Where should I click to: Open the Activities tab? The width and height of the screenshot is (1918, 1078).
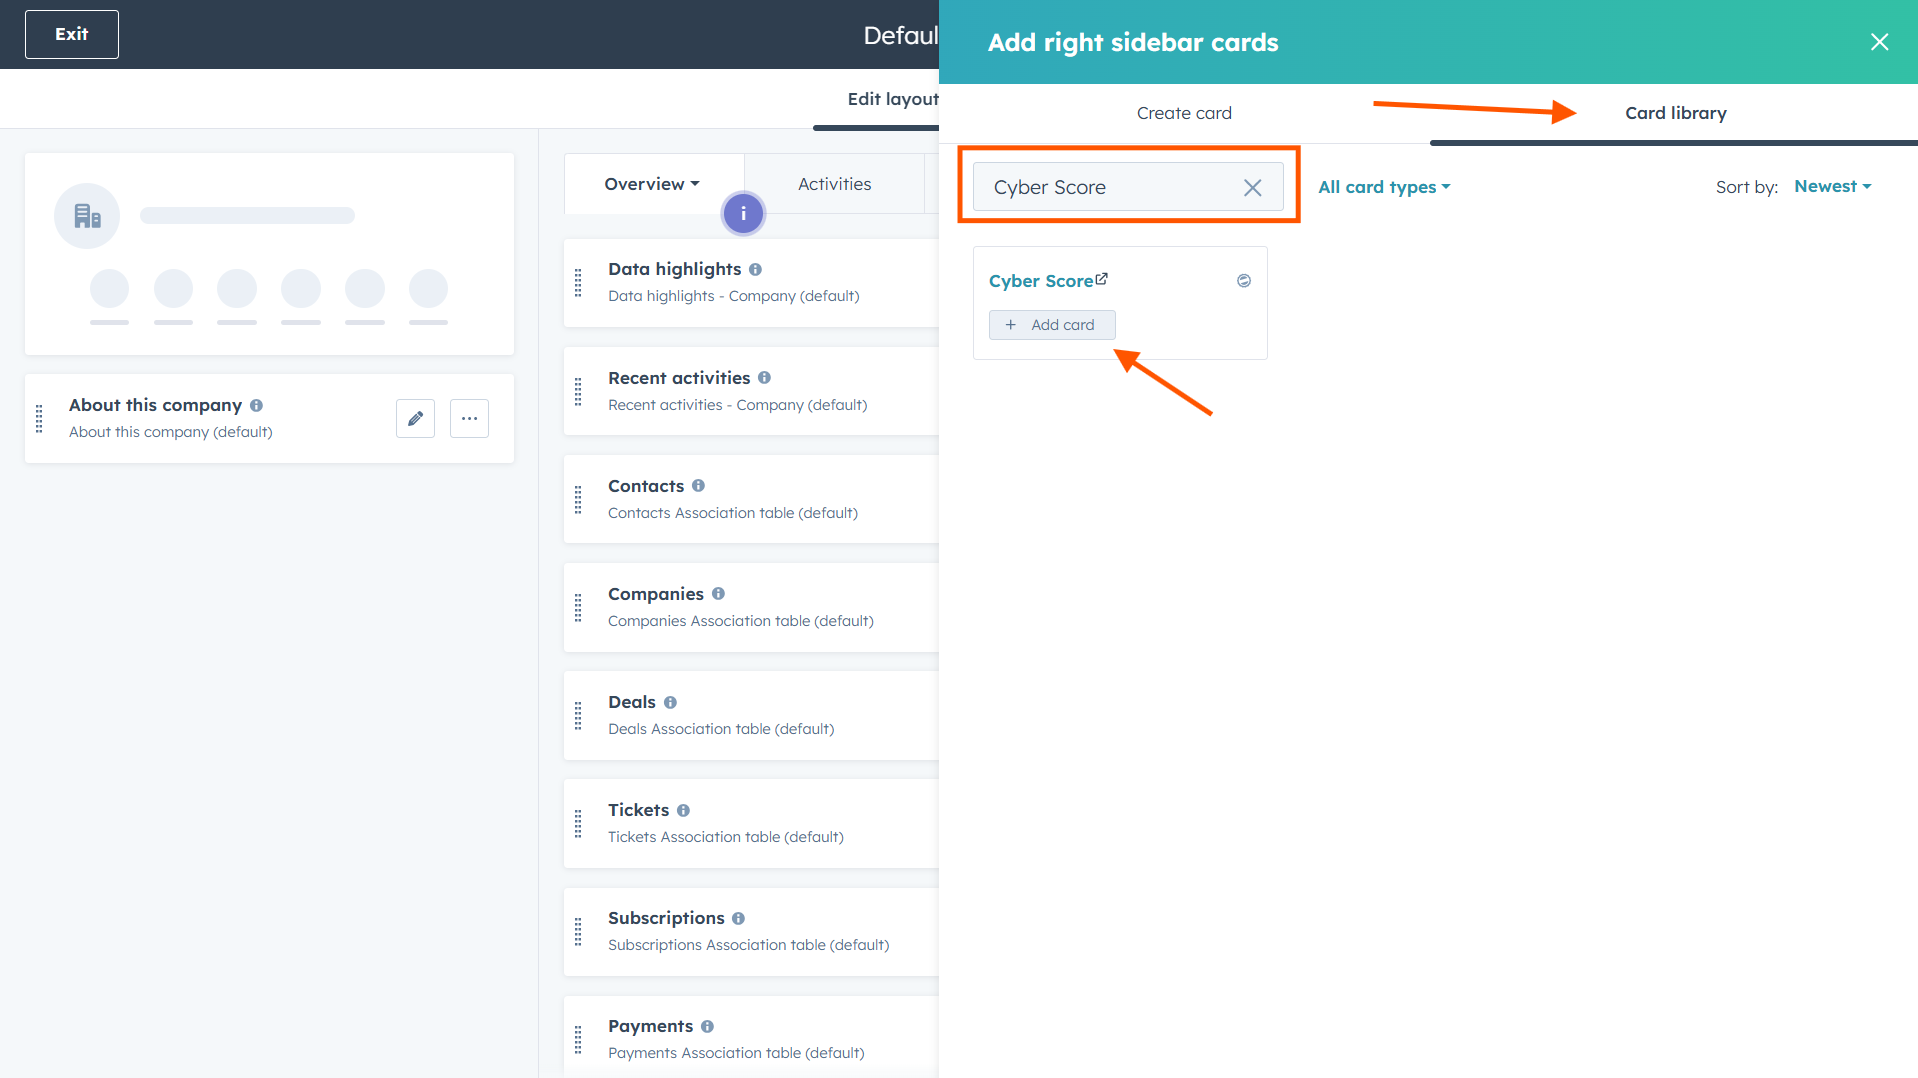click(x=834, y=184)
